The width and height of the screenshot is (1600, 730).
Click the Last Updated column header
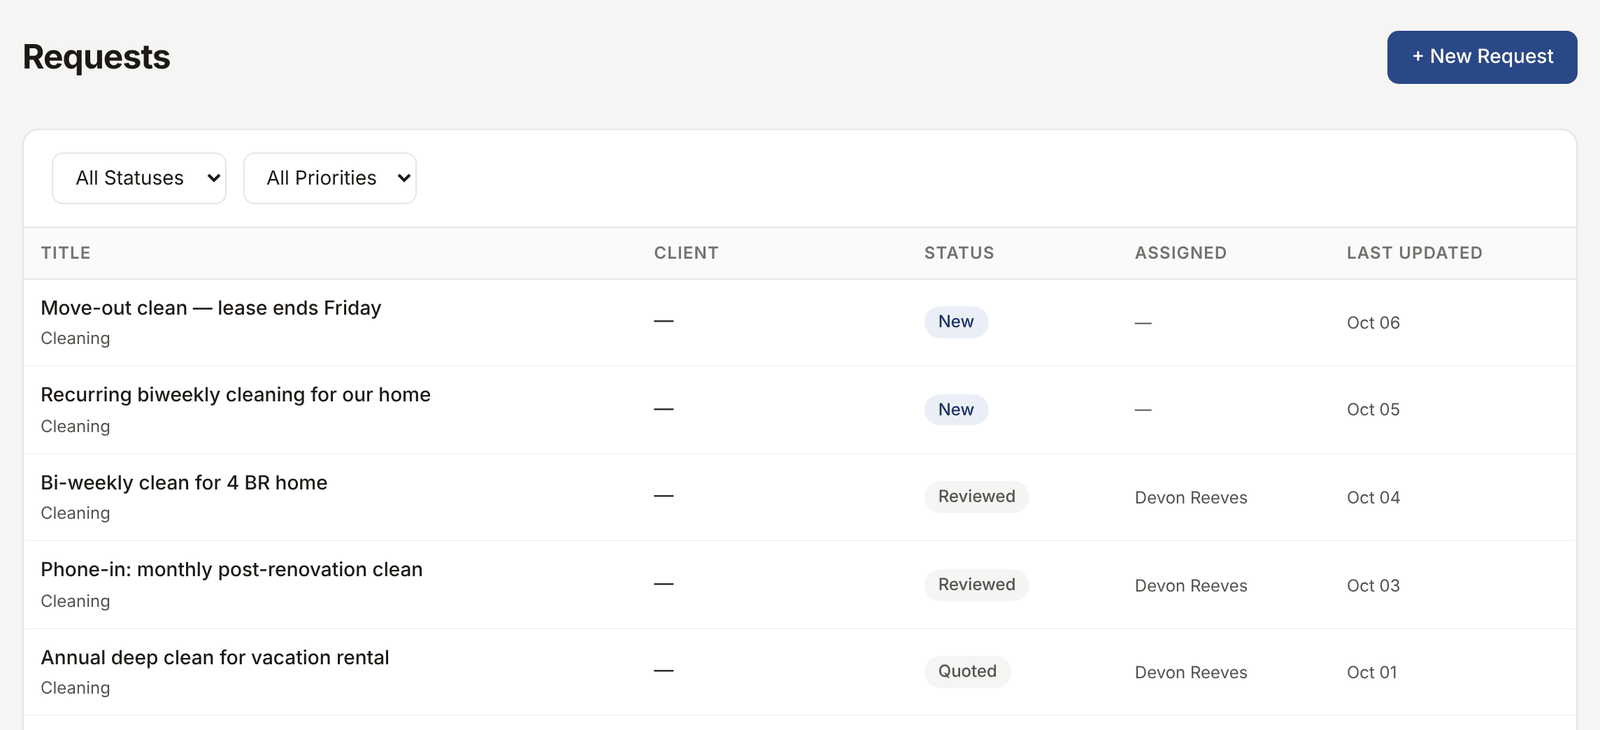[x=1414, y=253]
